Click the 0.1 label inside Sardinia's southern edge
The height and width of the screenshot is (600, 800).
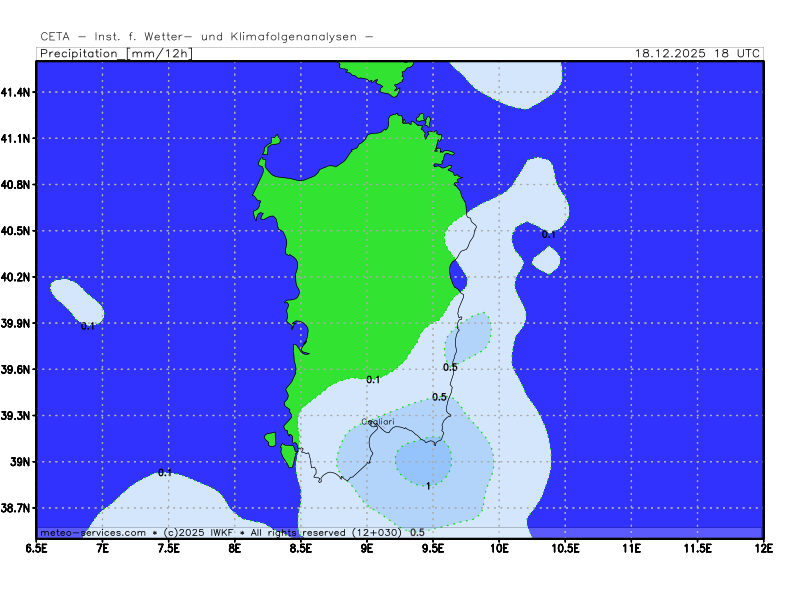click(373, 380)
